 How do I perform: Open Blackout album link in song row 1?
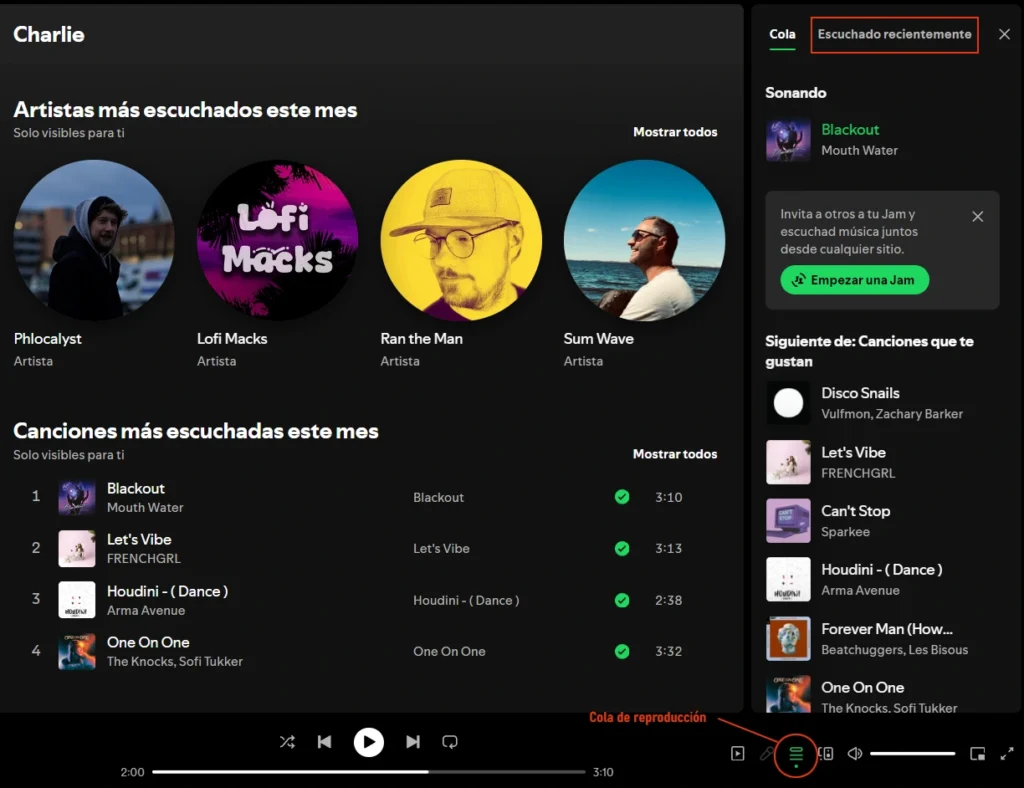tap(438, 497)
